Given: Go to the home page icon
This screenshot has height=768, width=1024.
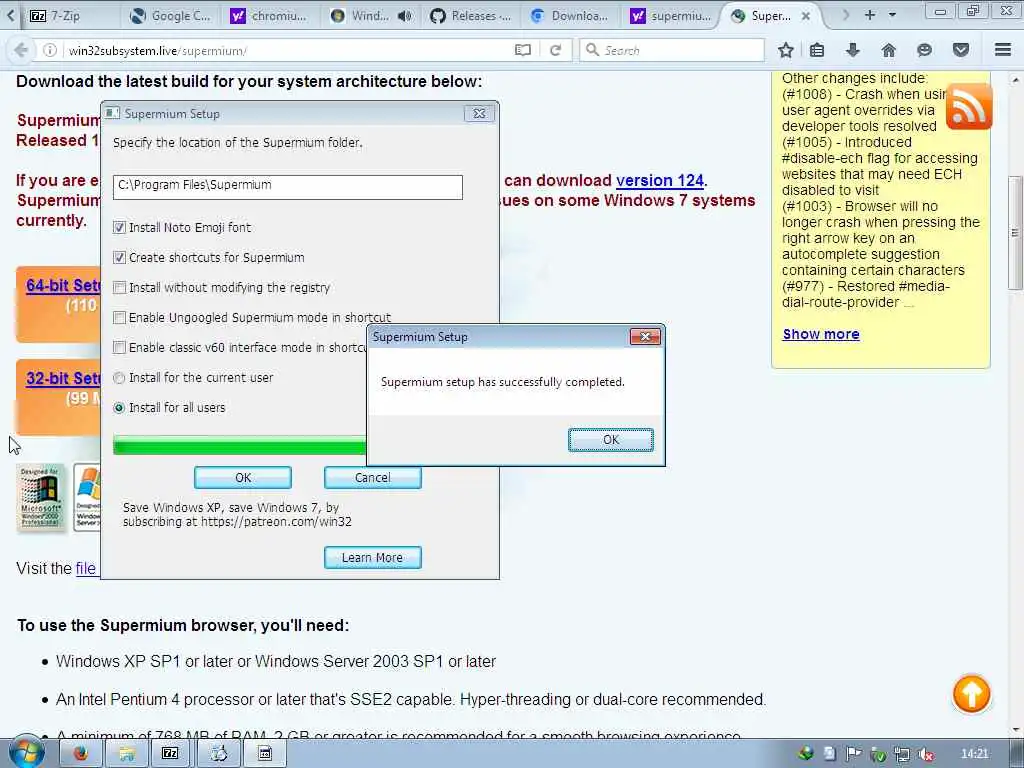Looking at the screenshot, I should tap(888, 50).
